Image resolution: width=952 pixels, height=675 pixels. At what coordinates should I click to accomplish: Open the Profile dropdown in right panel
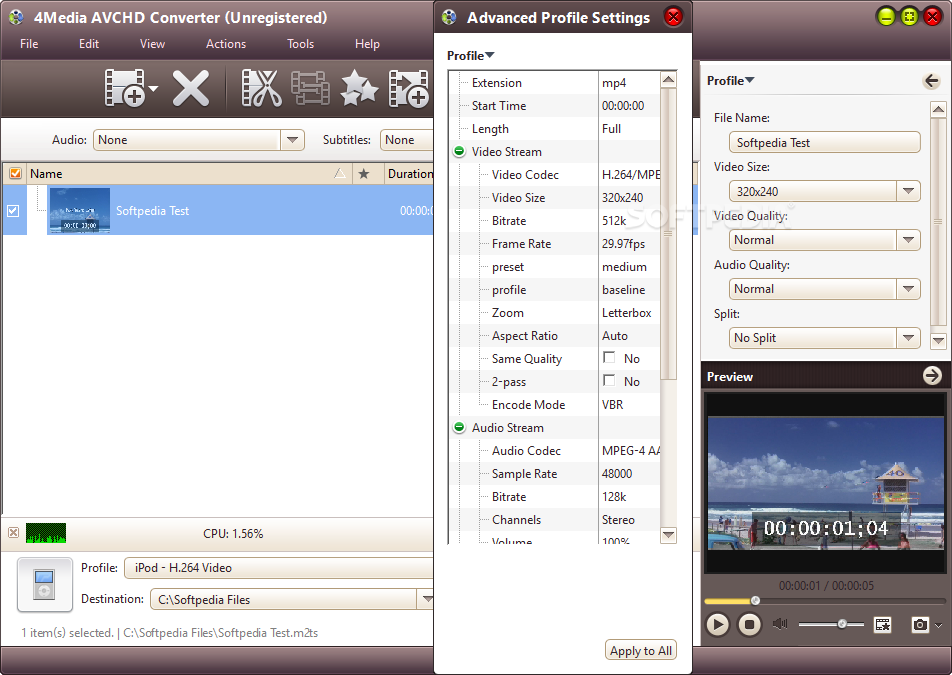(730, 81)
